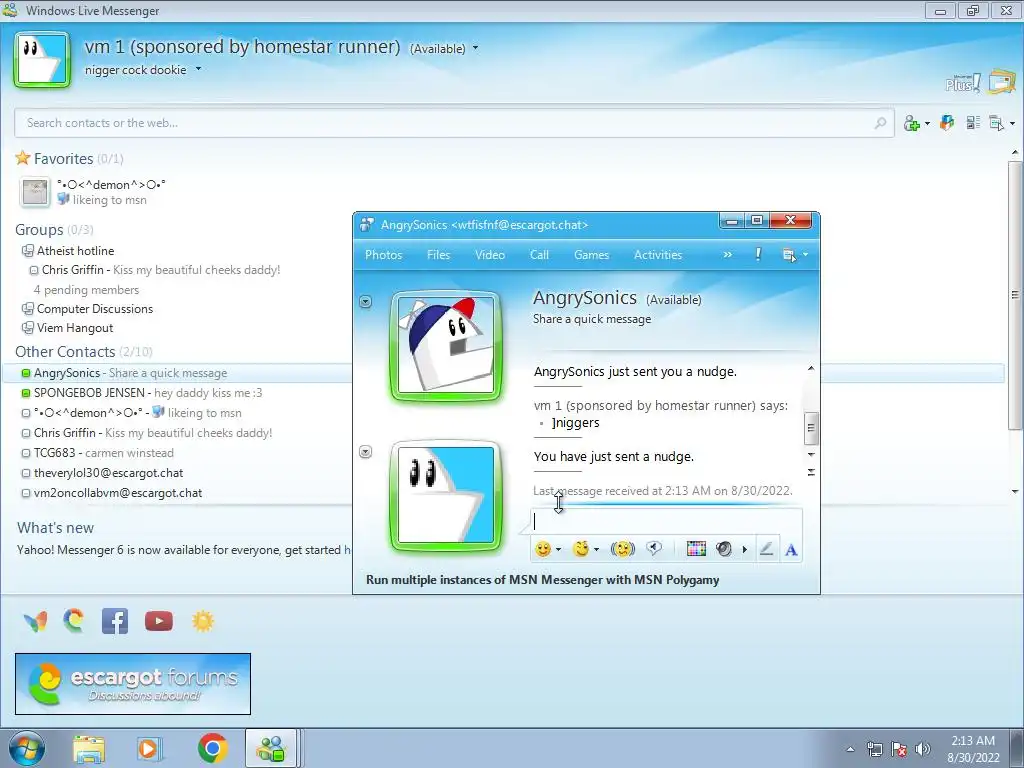Open the escargot forums banner
Screen dimensions: 1024x768
(x=133, y=684)
